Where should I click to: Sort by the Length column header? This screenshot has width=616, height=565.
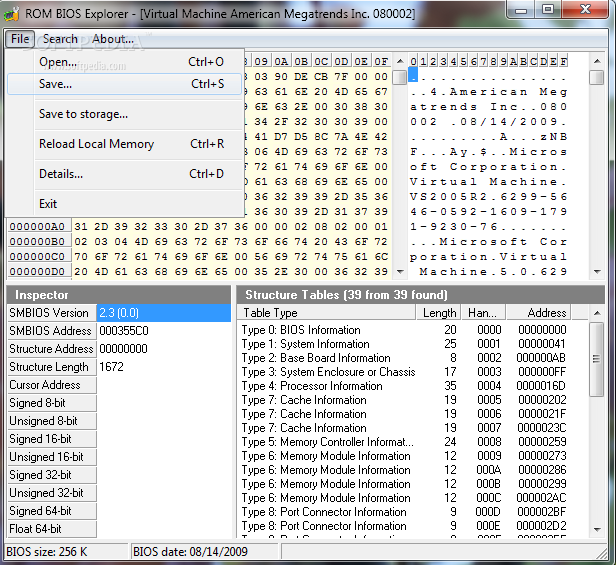click(438, 313)
